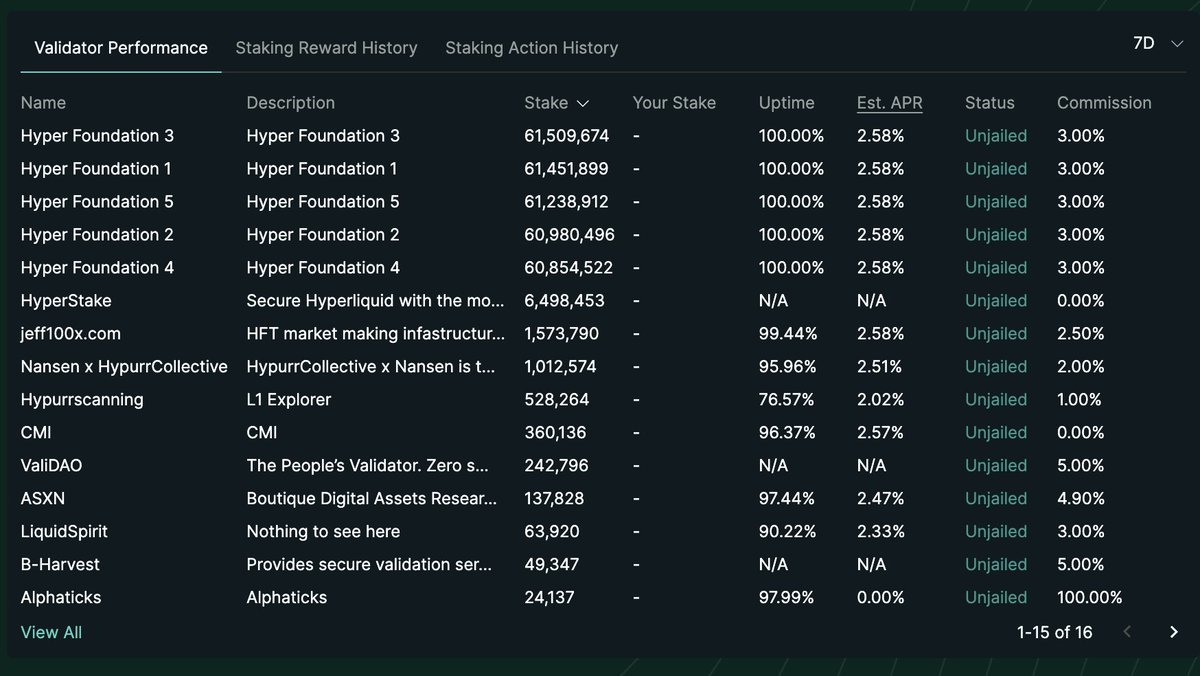Screen dimensions: 1200x676
Task: Select the Validator Performance tab
Action: point(120,47)
